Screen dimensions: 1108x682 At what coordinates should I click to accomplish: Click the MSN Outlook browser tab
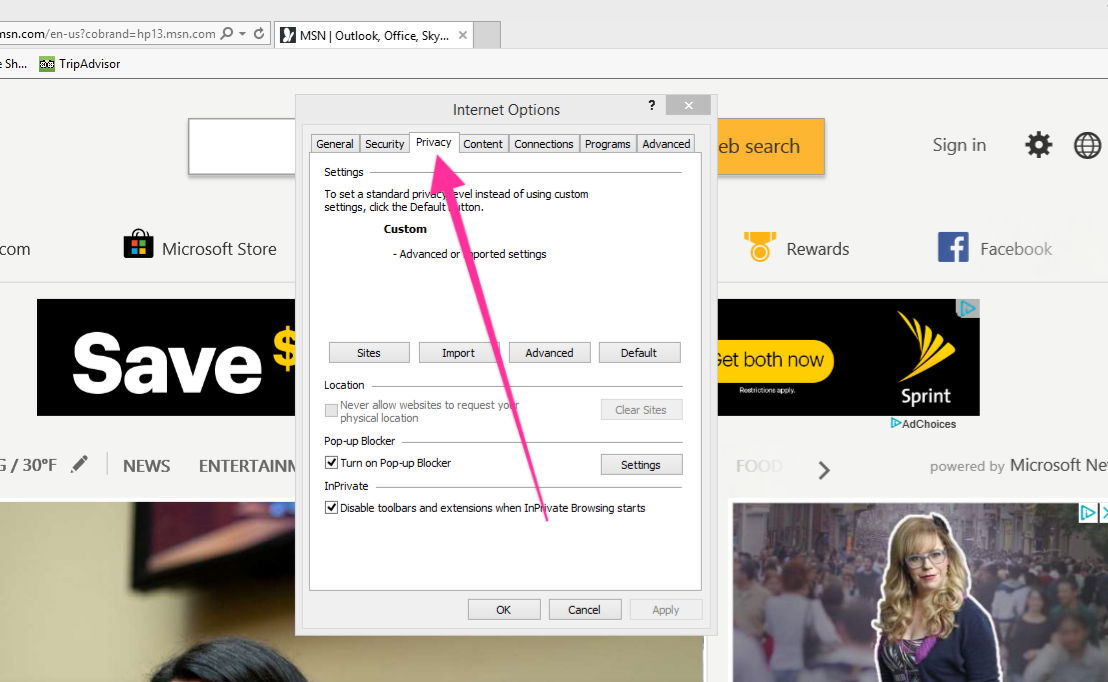(x=374, y=35)
